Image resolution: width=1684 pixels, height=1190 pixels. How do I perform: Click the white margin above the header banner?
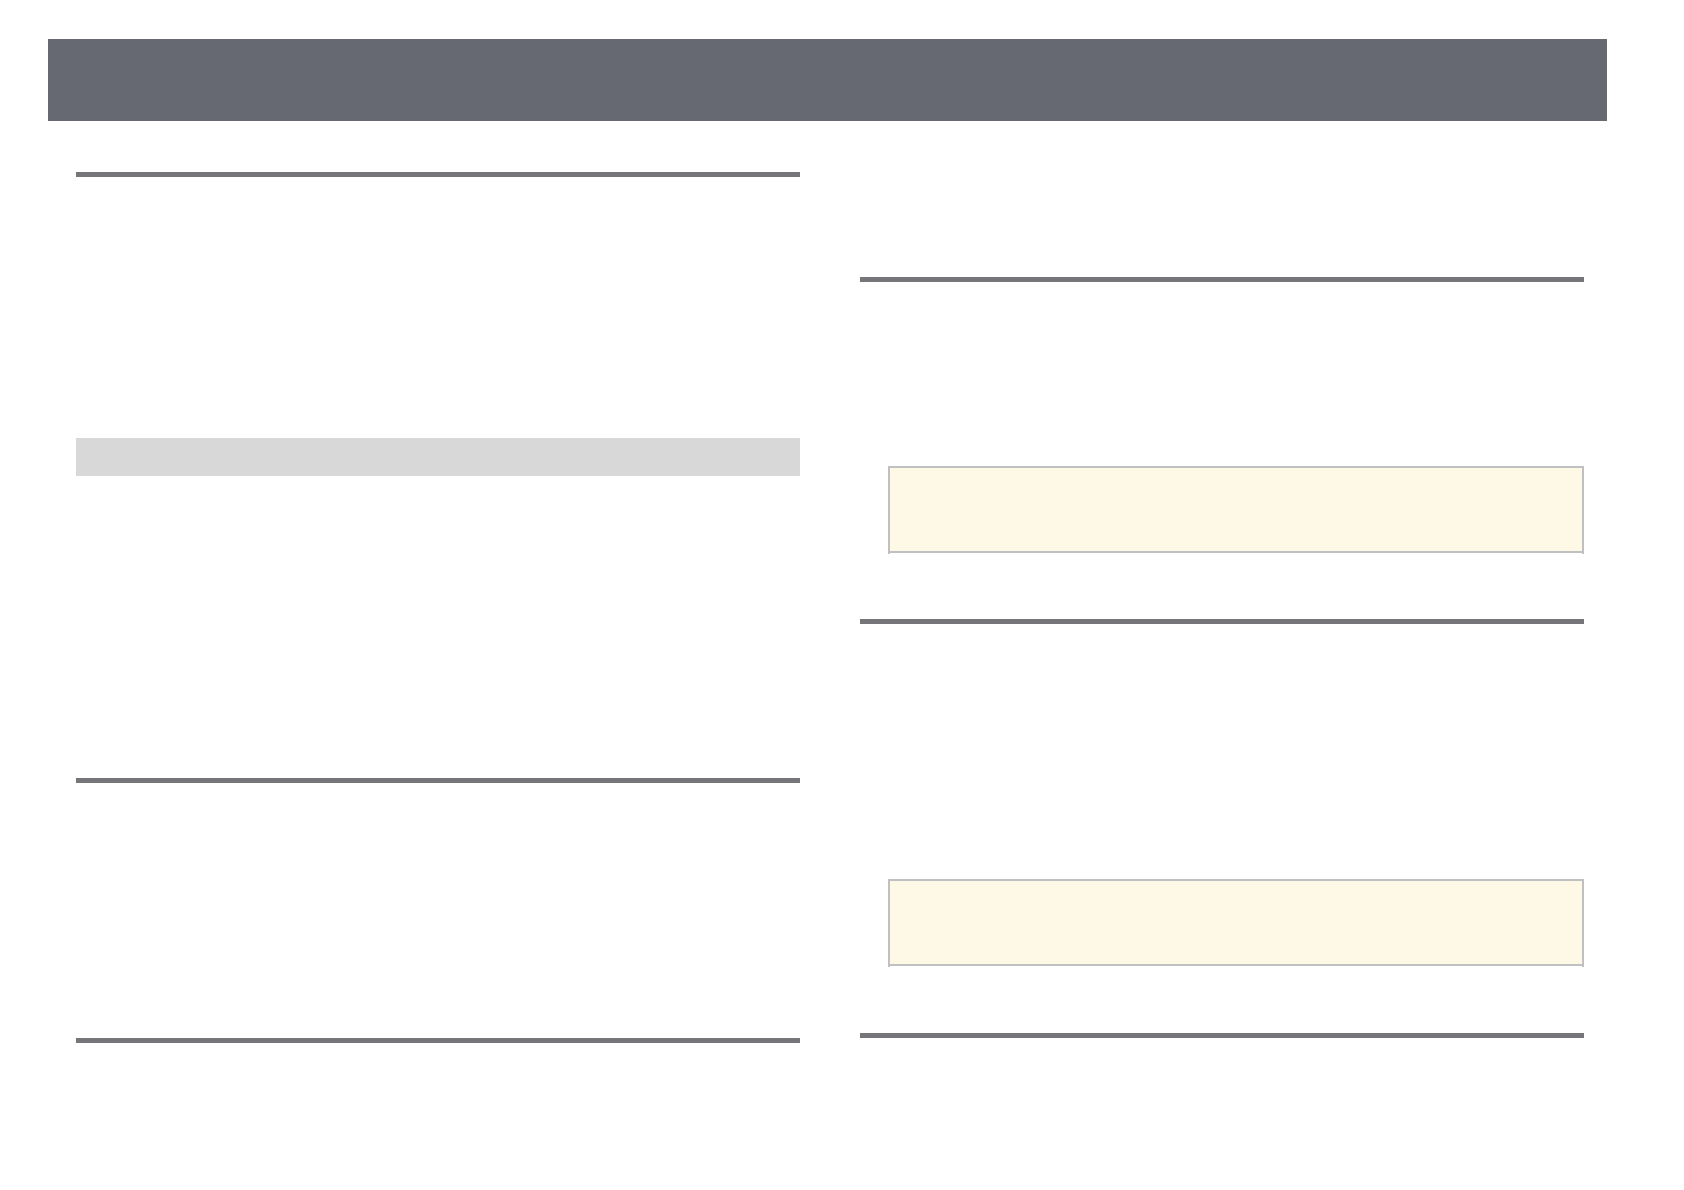tap(827, 18)
